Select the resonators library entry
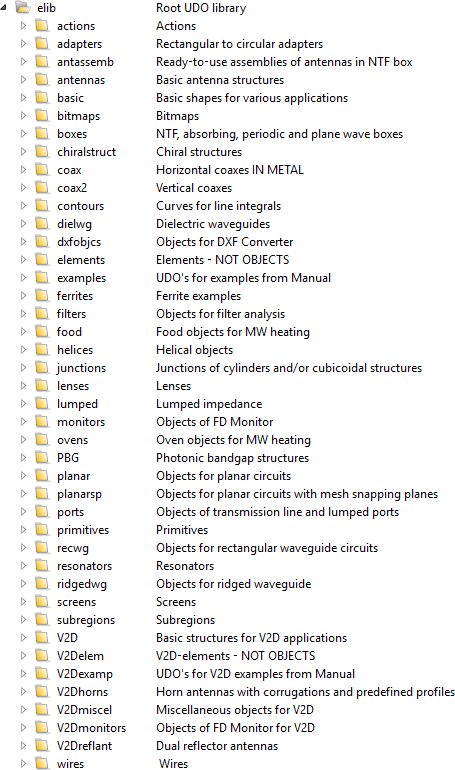Image resolution: width=455 pixels, height=770 pixels. point(84,566)
